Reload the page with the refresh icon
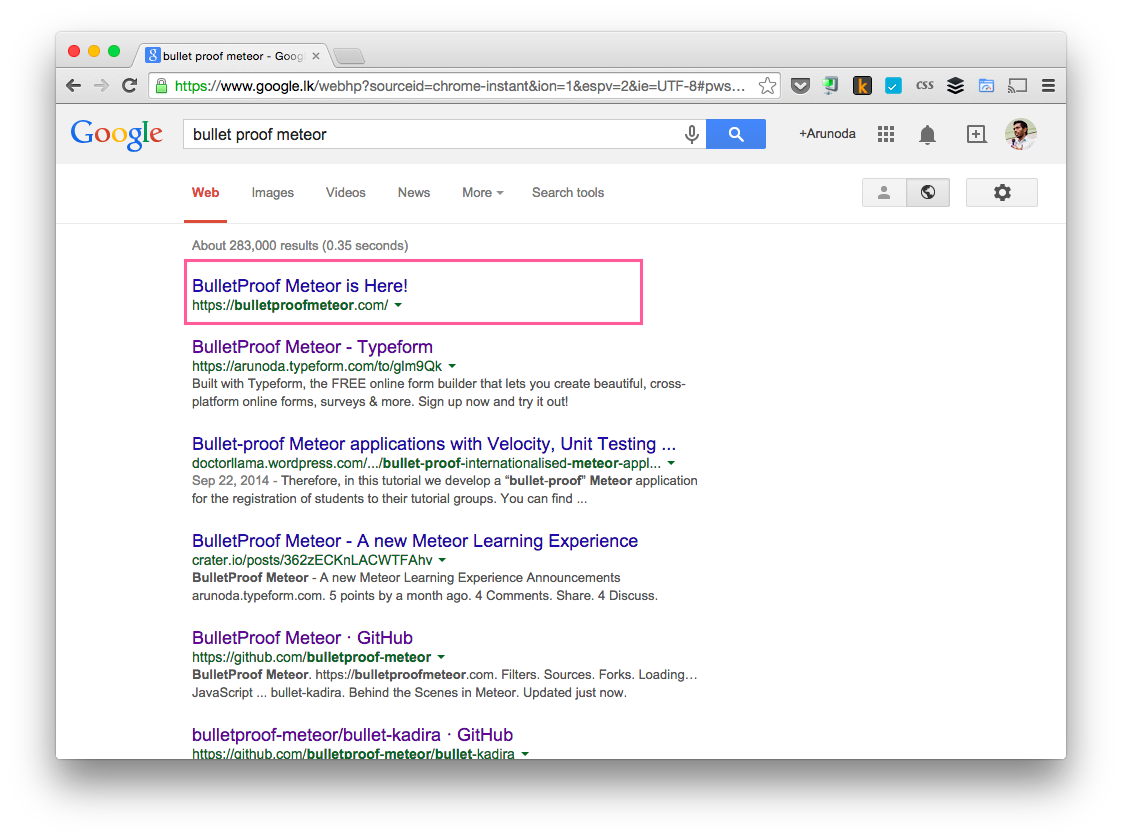 coord(130,86)
